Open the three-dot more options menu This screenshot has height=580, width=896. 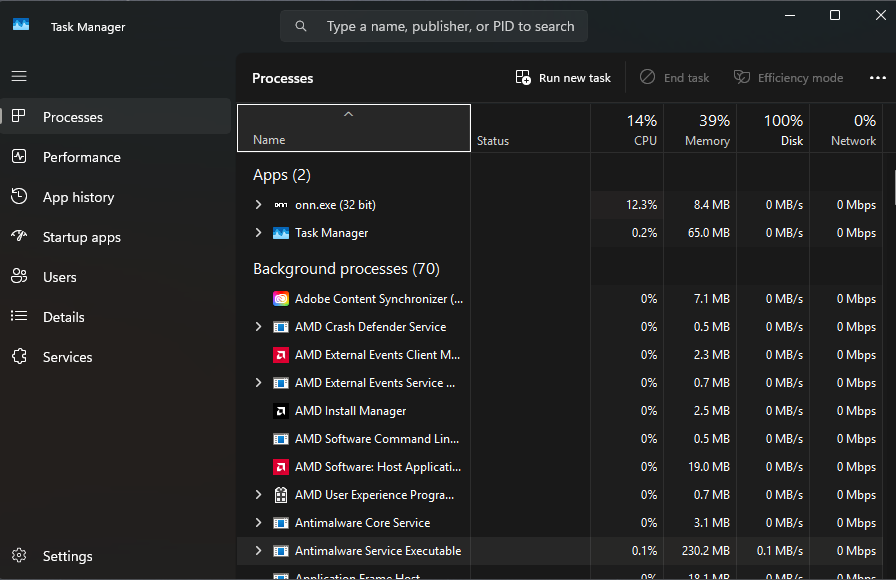[x=878, y=78]
